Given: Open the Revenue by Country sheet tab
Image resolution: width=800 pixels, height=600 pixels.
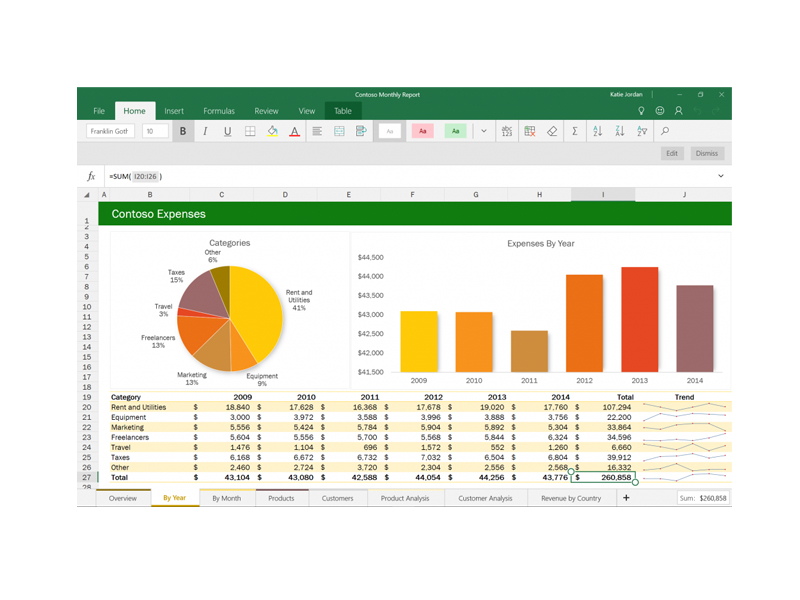Looking at the screenshot, I should [571, 498].
